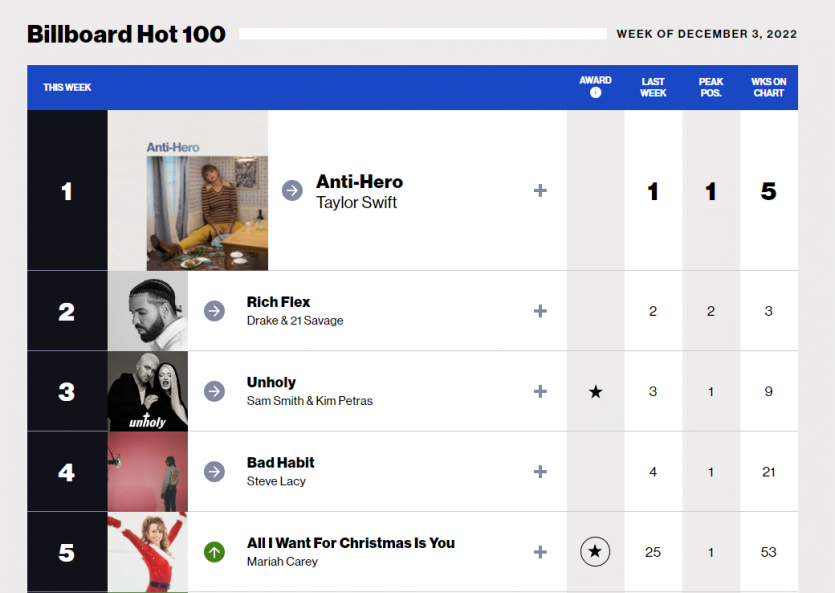This screenshot has height=593, width=835.
Task: Click the Drake & 21 Savage artist link
Action: pos(295,321)
